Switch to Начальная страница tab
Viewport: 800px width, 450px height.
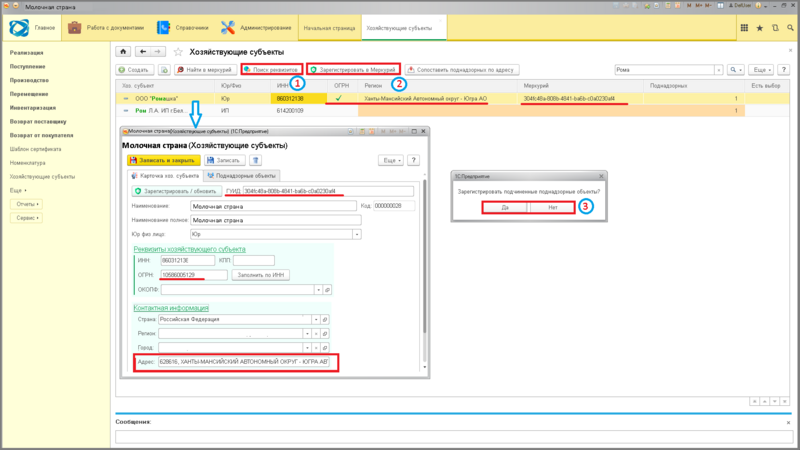click(329, 28)
